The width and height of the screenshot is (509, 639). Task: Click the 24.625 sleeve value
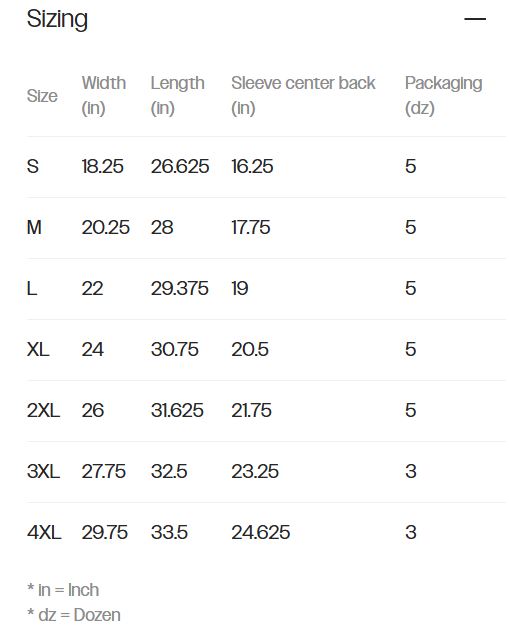[x=260, y=532]
